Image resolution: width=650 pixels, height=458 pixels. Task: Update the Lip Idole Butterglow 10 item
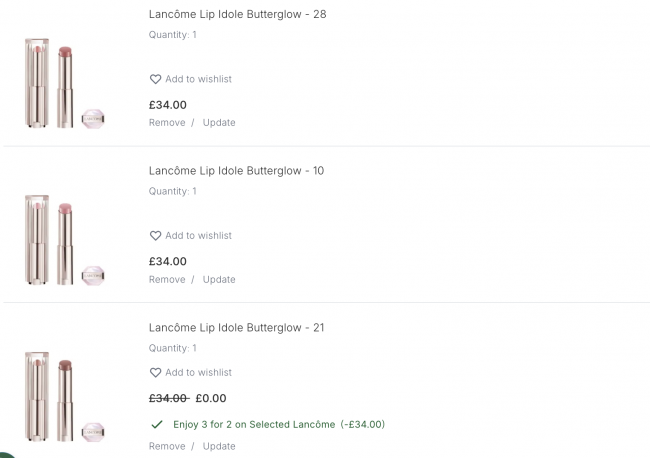(219, 279)
